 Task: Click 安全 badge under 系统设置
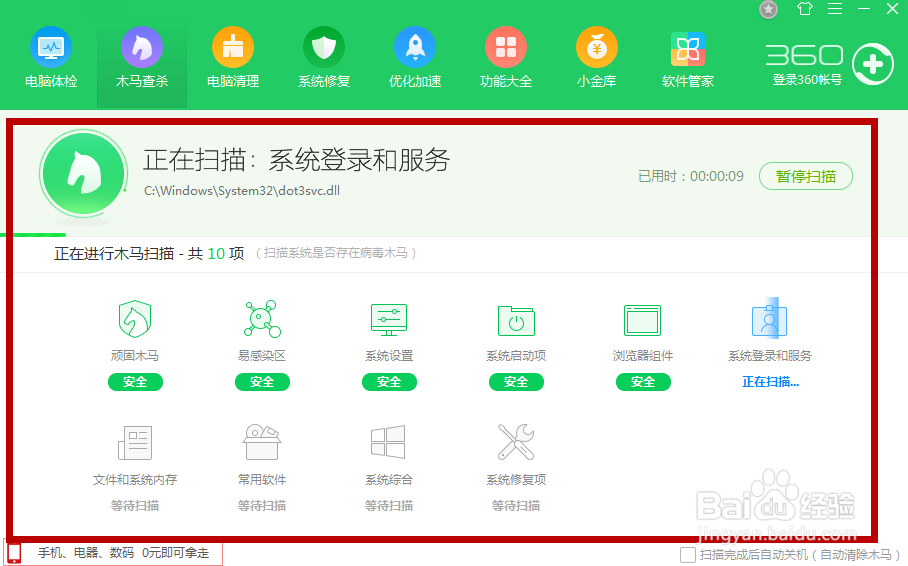(389, 382)
